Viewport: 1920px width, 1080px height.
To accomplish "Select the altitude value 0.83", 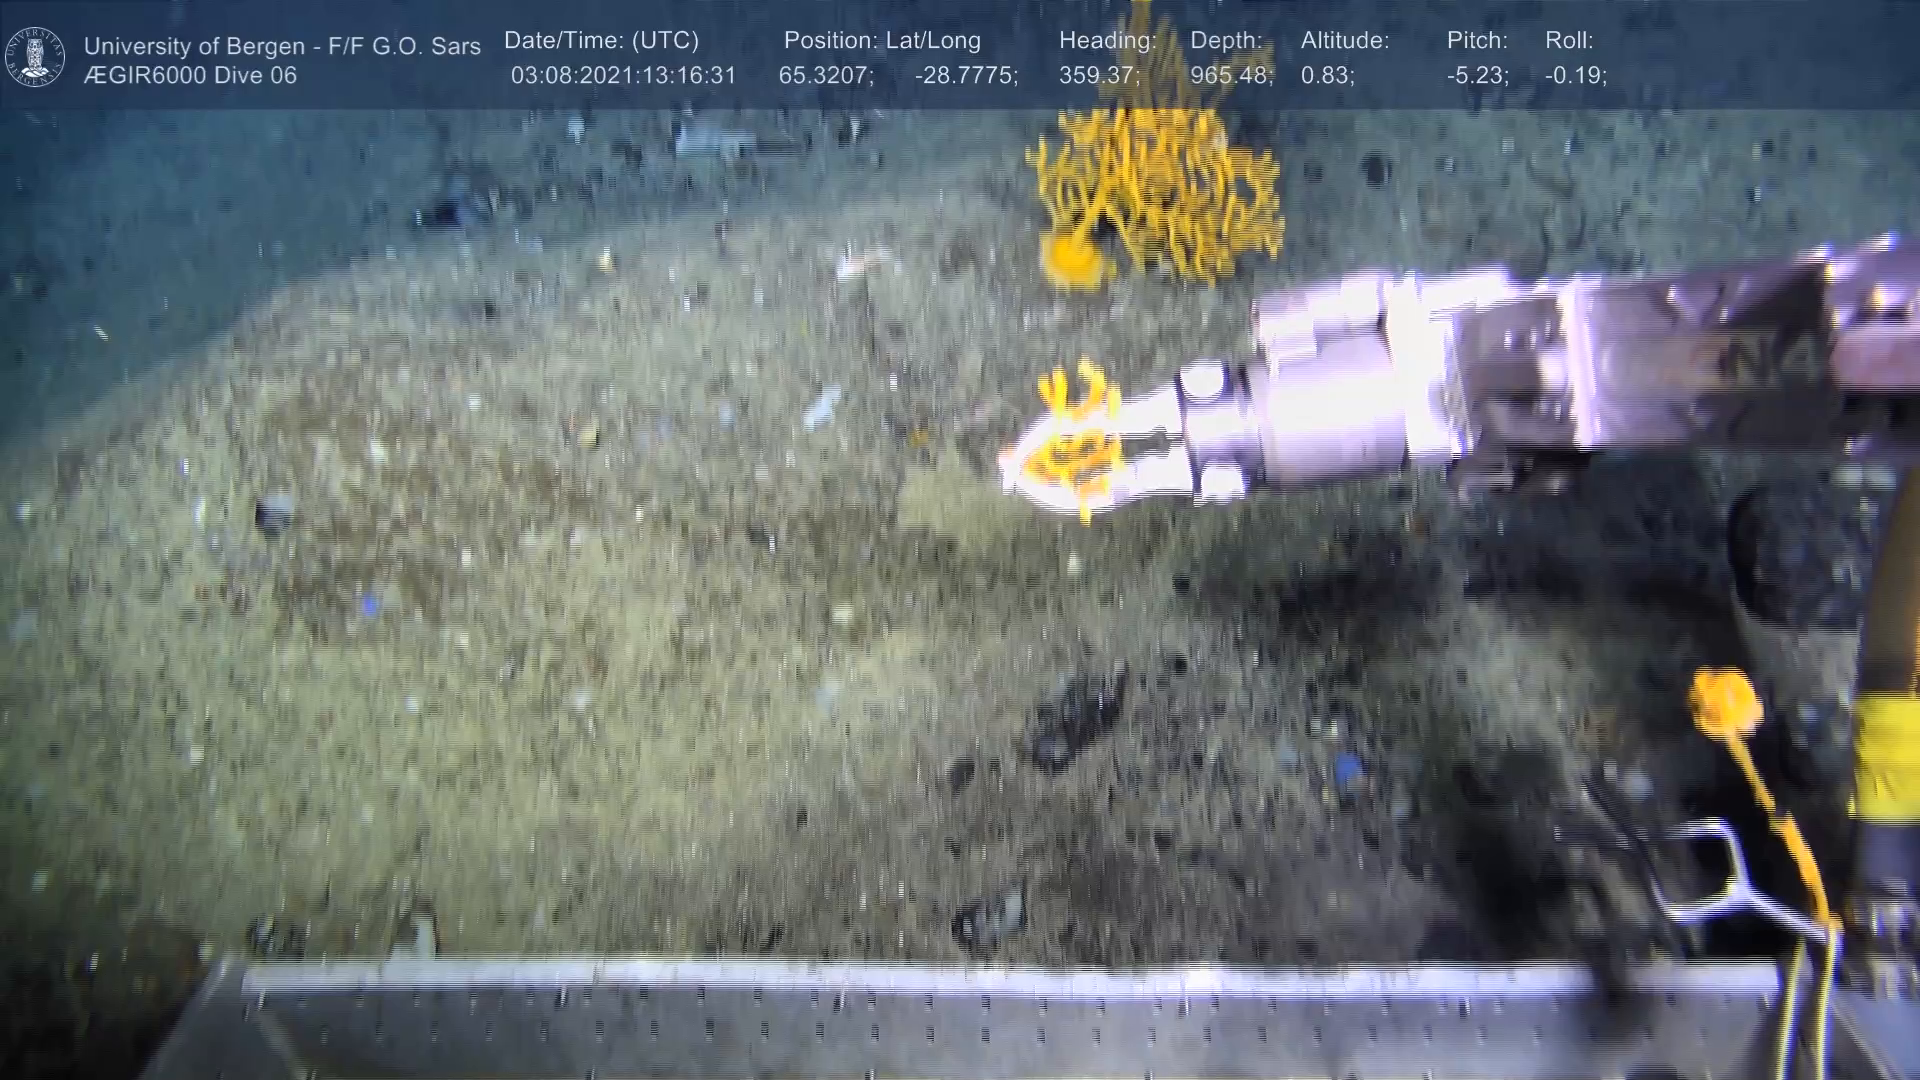I will [1327, 76].
